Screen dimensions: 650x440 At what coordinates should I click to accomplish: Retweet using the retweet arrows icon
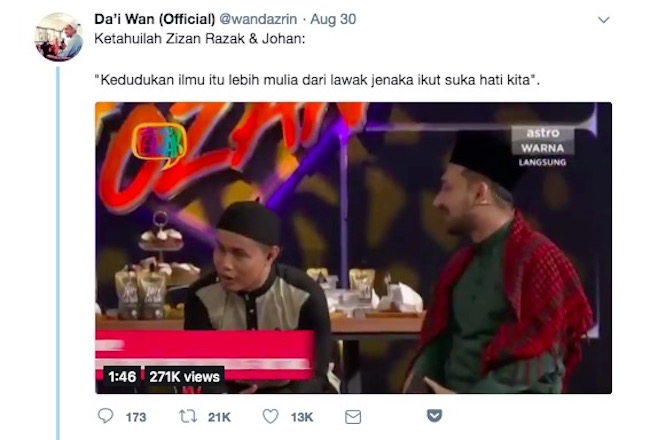click(x=188, y=416)
